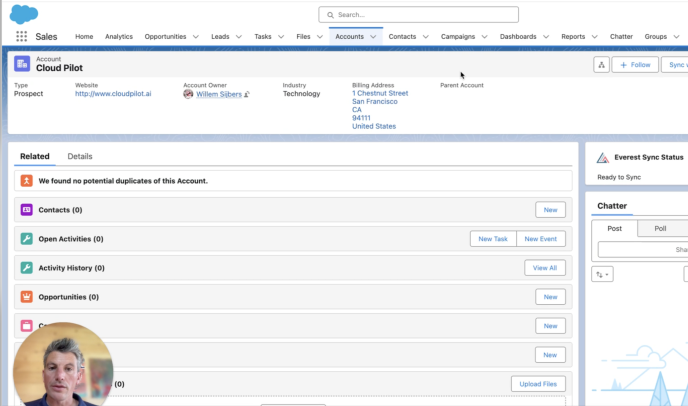Viewport: 688px width, 406px height.
Task: Click the 'Prospect' type value
Action: [29, 93]
